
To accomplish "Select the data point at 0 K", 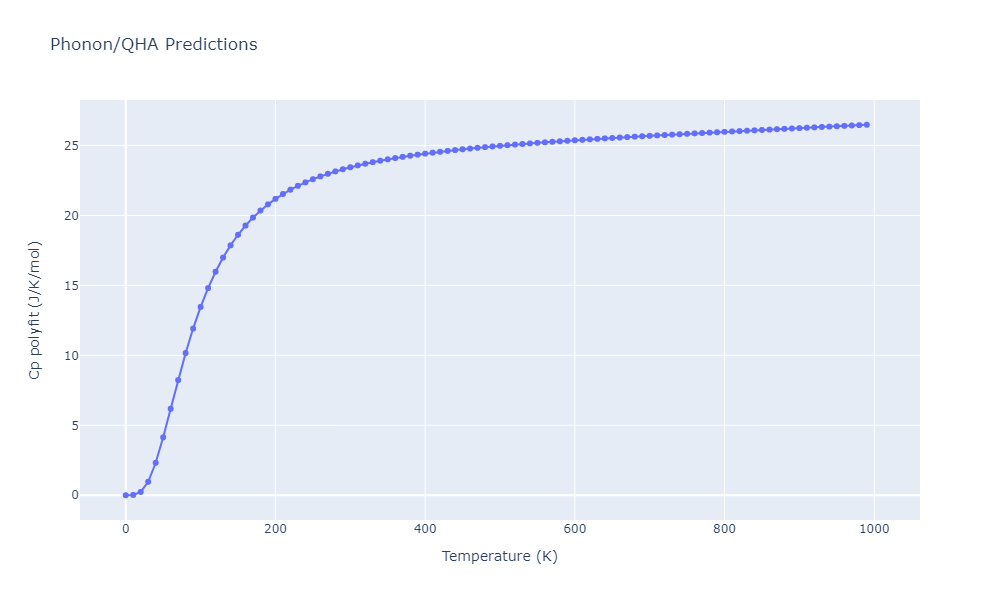I will click(126, 495).
